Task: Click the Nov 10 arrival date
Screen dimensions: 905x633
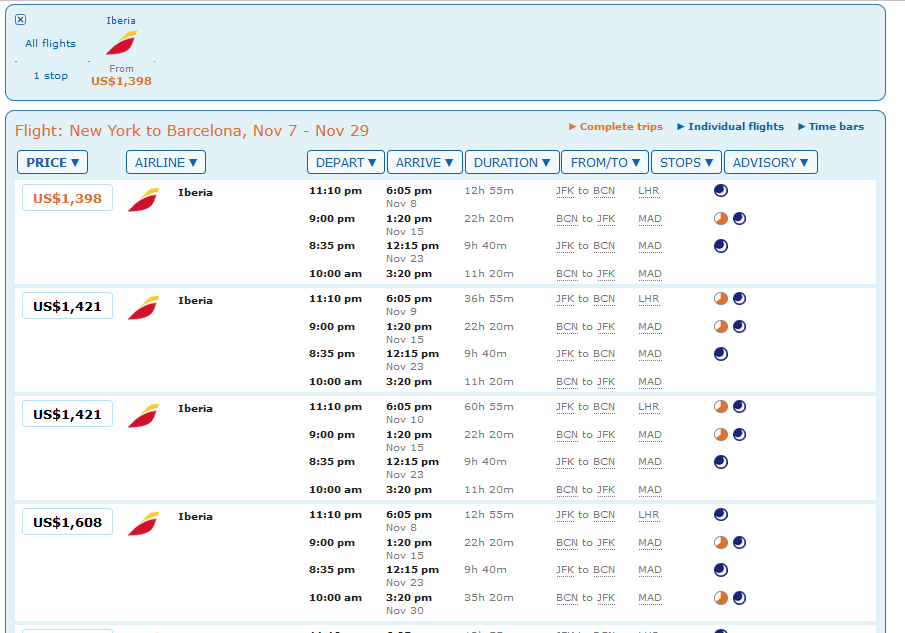Action: [405, 419]
